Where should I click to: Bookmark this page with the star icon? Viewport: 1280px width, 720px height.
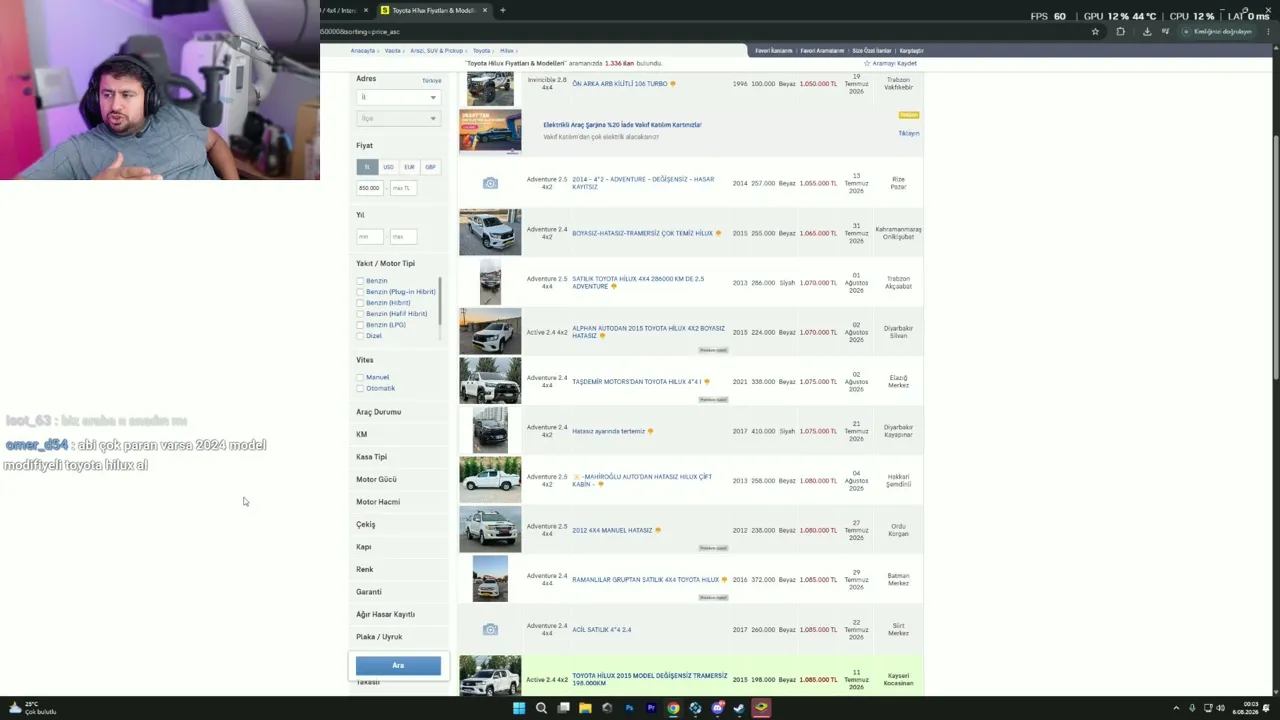pyautogui.click(x=1095, y=32)
